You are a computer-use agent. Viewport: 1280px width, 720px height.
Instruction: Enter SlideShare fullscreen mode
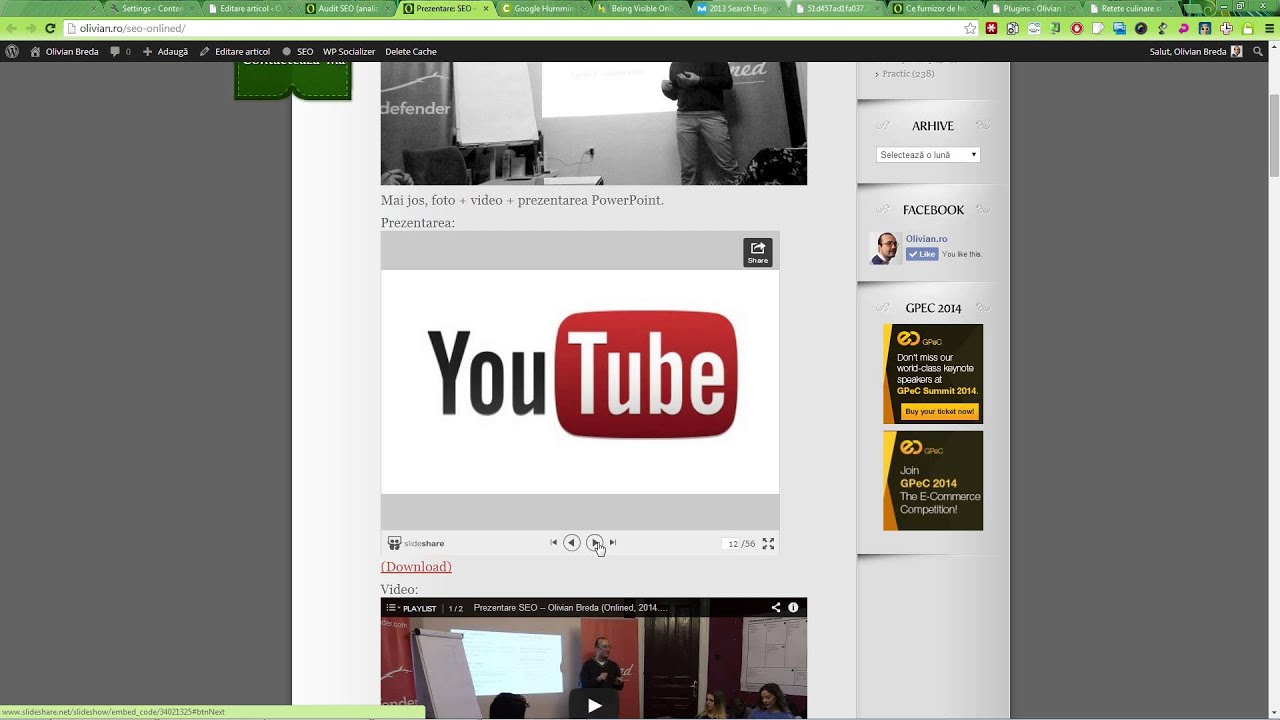[768, 543]
